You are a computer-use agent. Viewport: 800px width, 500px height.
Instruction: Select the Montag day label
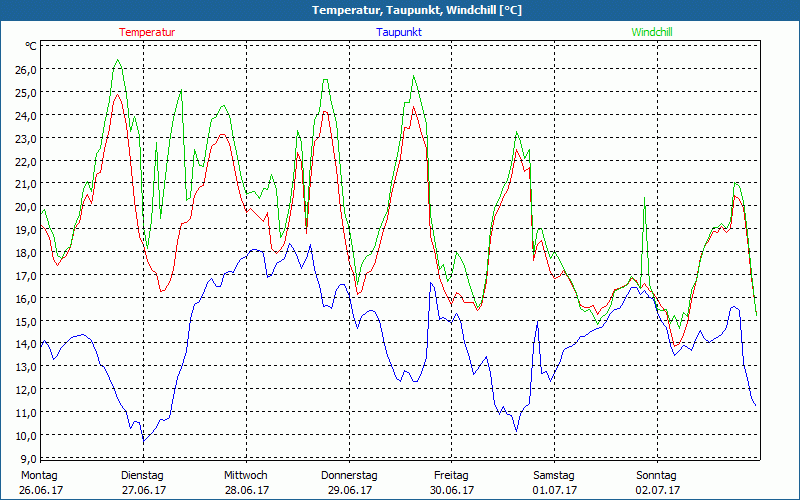coord(39,475)
